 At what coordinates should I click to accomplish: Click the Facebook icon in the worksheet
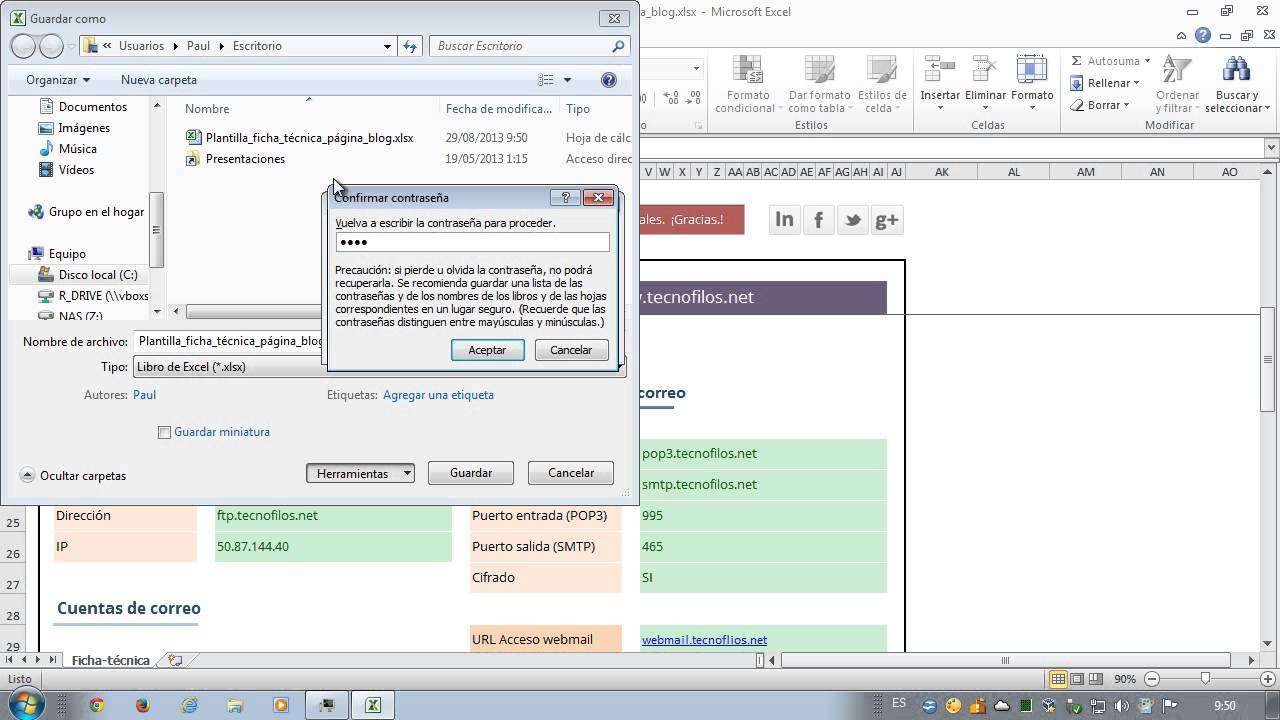[x=818, y=220]
